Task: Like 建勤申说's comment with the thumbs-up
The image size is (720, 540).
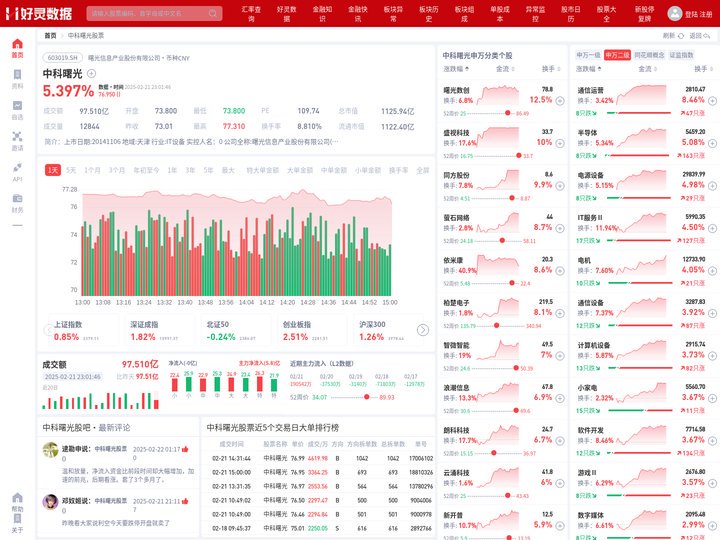Action: point(185,449)
